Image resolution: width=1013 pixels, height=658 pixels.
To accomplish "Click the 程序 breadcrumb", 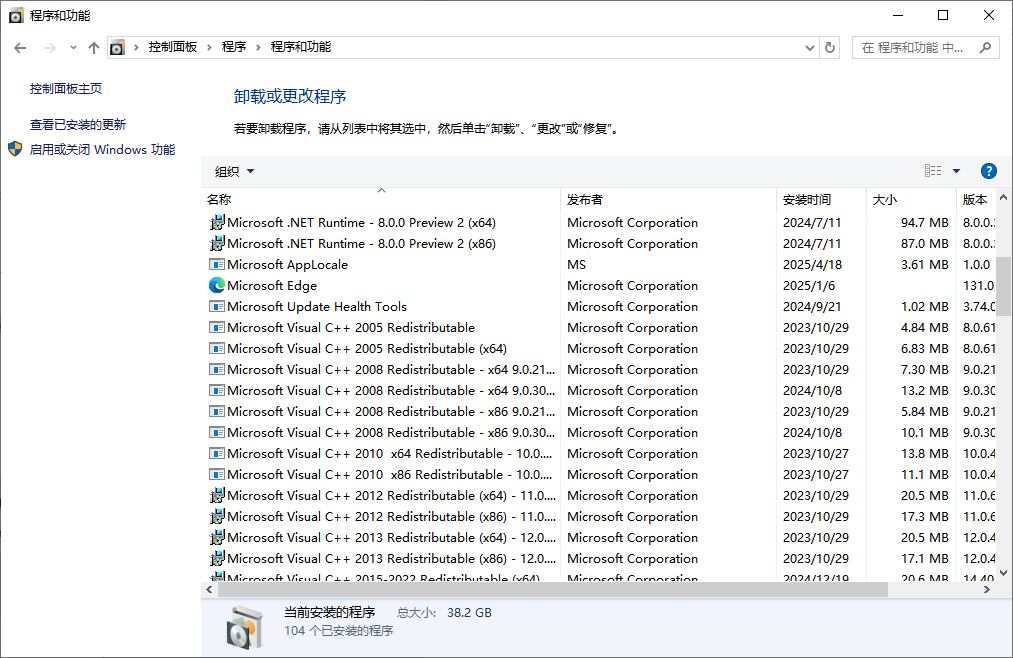I will 234,46.
